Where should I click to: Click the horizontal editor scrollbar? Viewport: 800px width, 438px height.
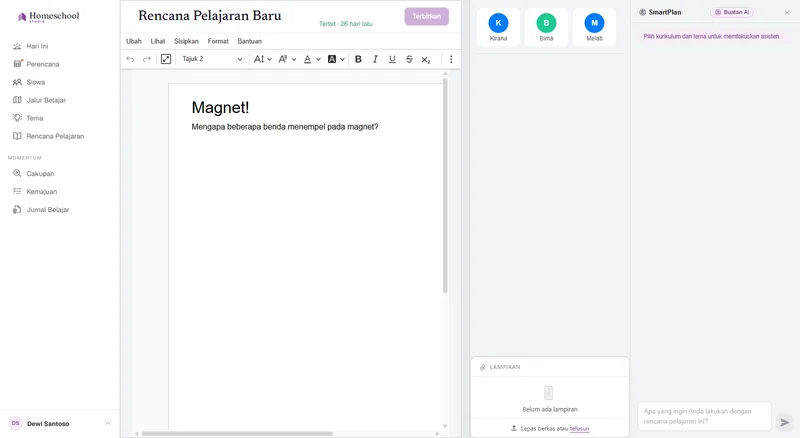(237, 434)
